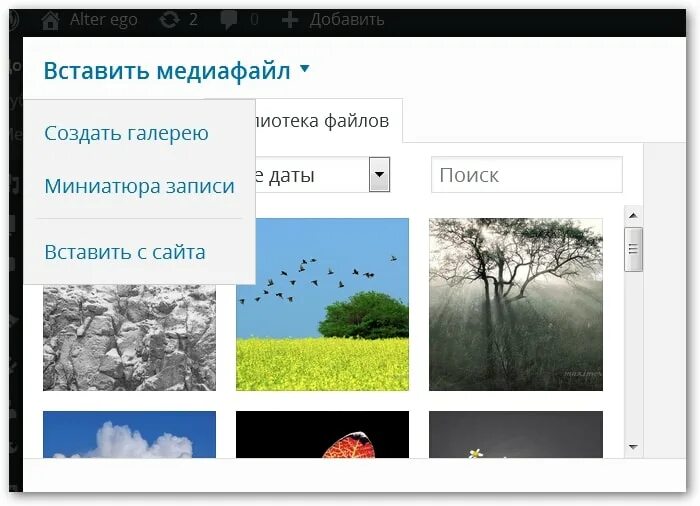The height and width of the screenshot is (506, 700).
Task: Select the gray rock texture thumbnail
Action: 129,338
